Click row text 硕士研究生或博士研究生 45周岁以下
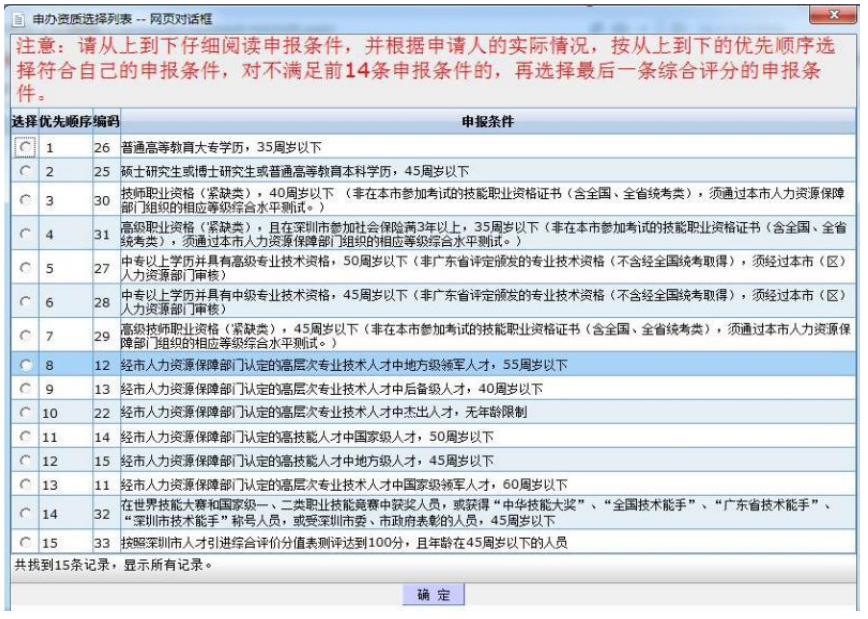Viewport: 868px width, 619px height. [295, 171]
